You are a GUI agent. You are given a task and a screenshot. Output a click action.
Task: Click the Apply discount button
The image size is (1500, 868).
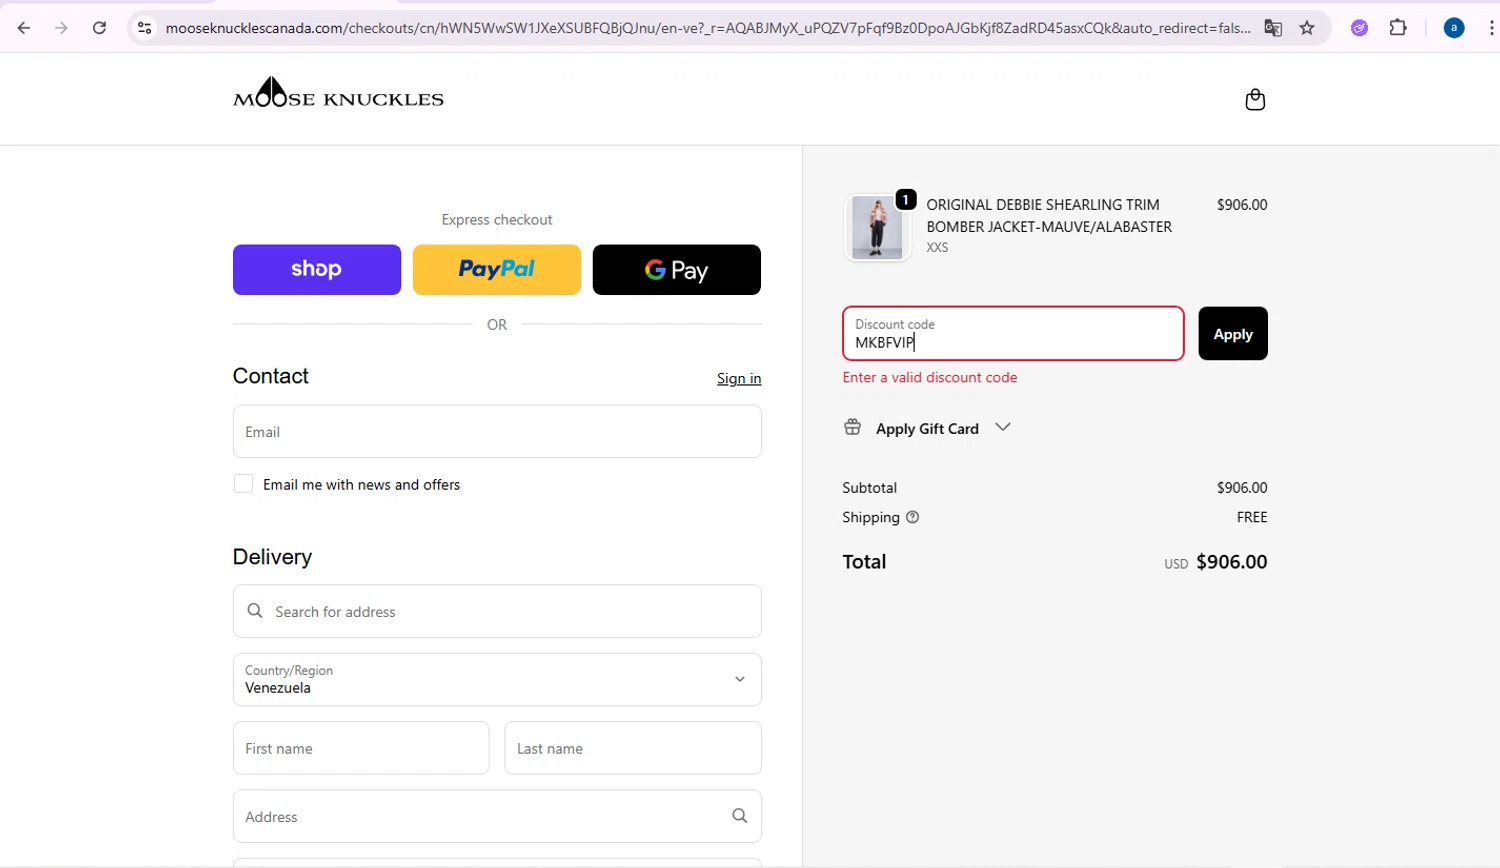pyautogui.click(x=1233, y=334)
